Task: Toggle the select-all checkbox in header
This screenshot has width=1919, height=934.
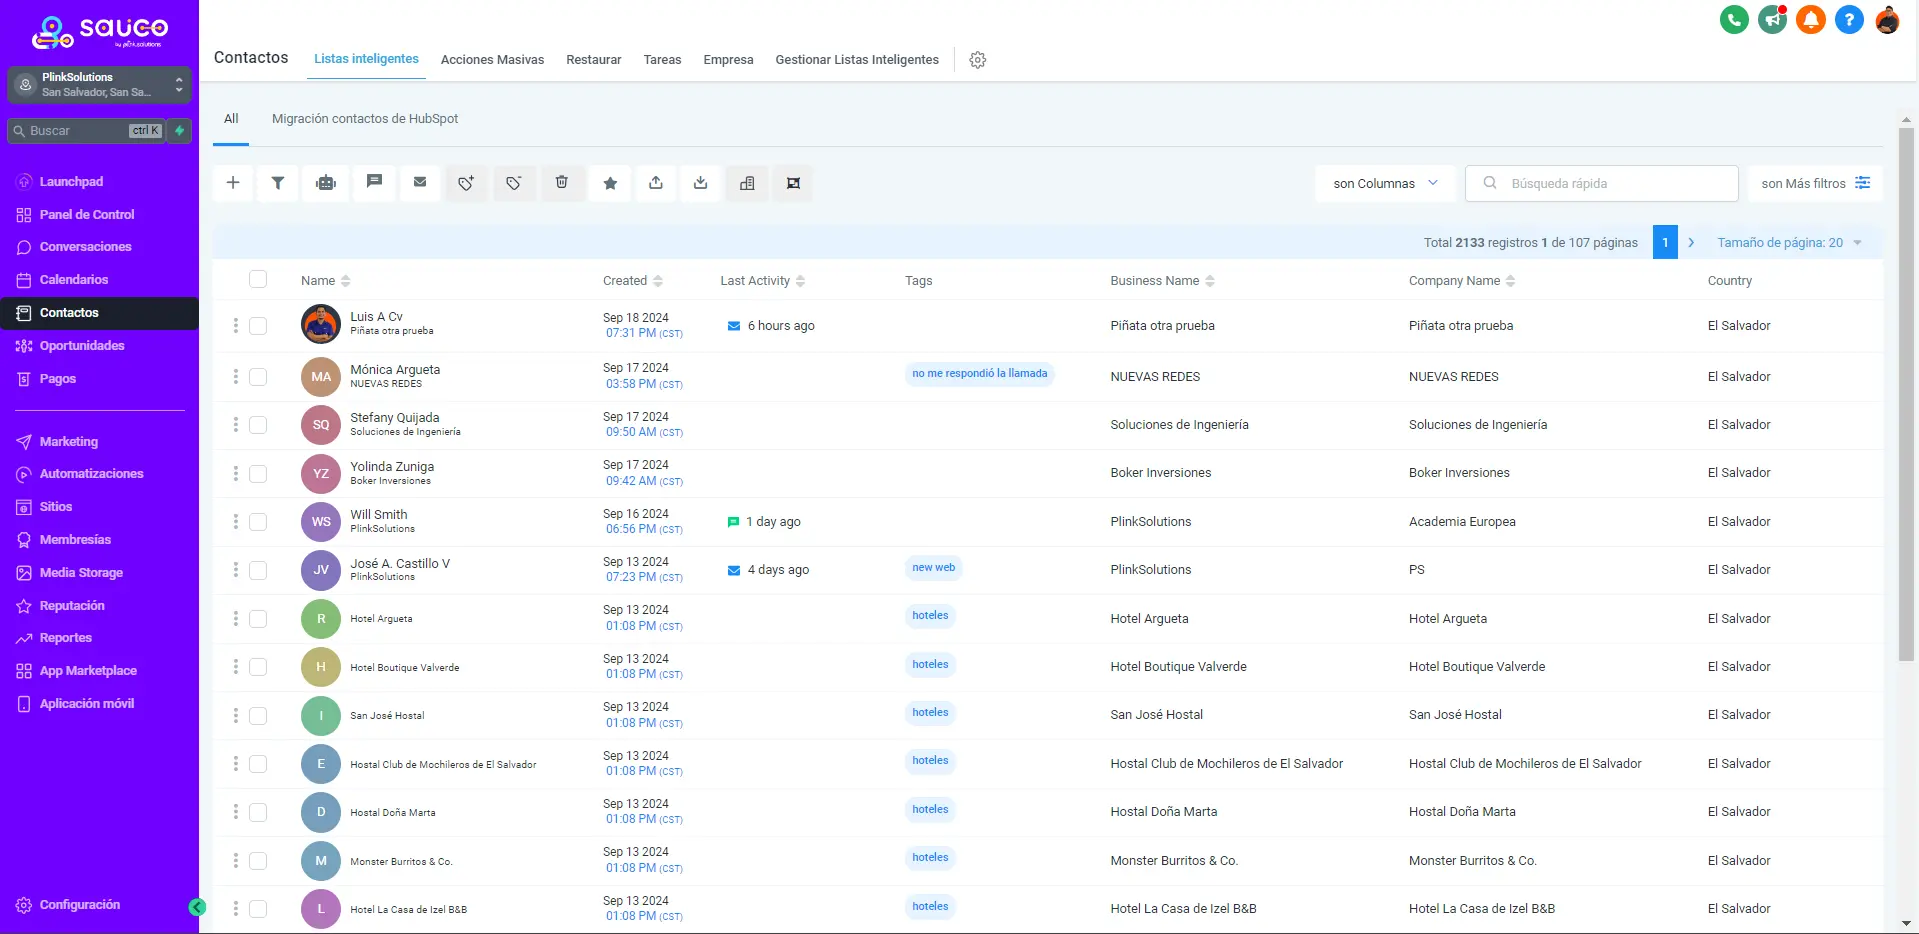Action: (x=258, y=279)
